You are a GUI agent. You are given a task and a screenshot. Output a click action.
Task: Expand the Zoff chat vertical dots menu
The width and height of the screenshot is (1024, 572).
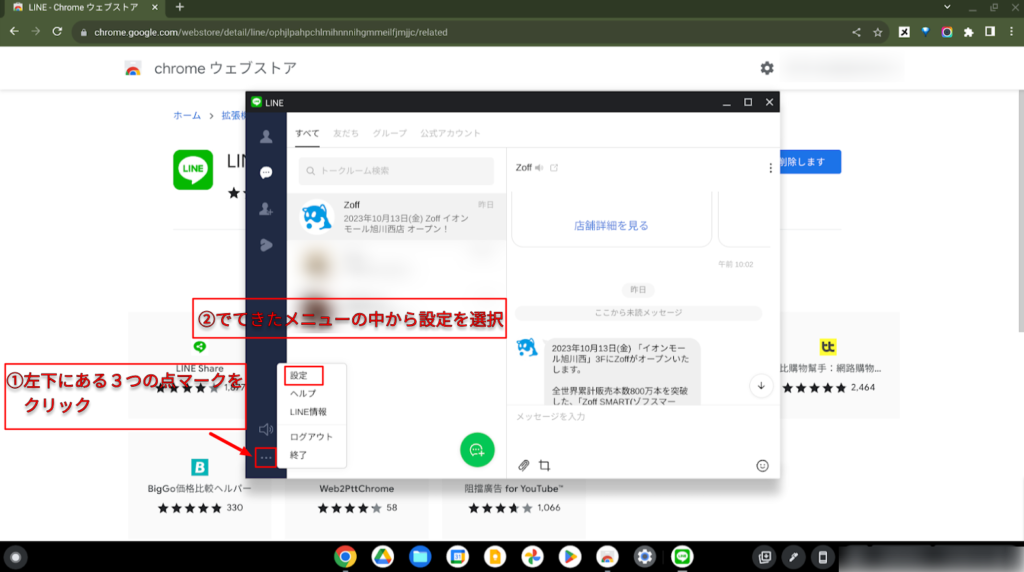pyautogui.click(x=770, y=168)
